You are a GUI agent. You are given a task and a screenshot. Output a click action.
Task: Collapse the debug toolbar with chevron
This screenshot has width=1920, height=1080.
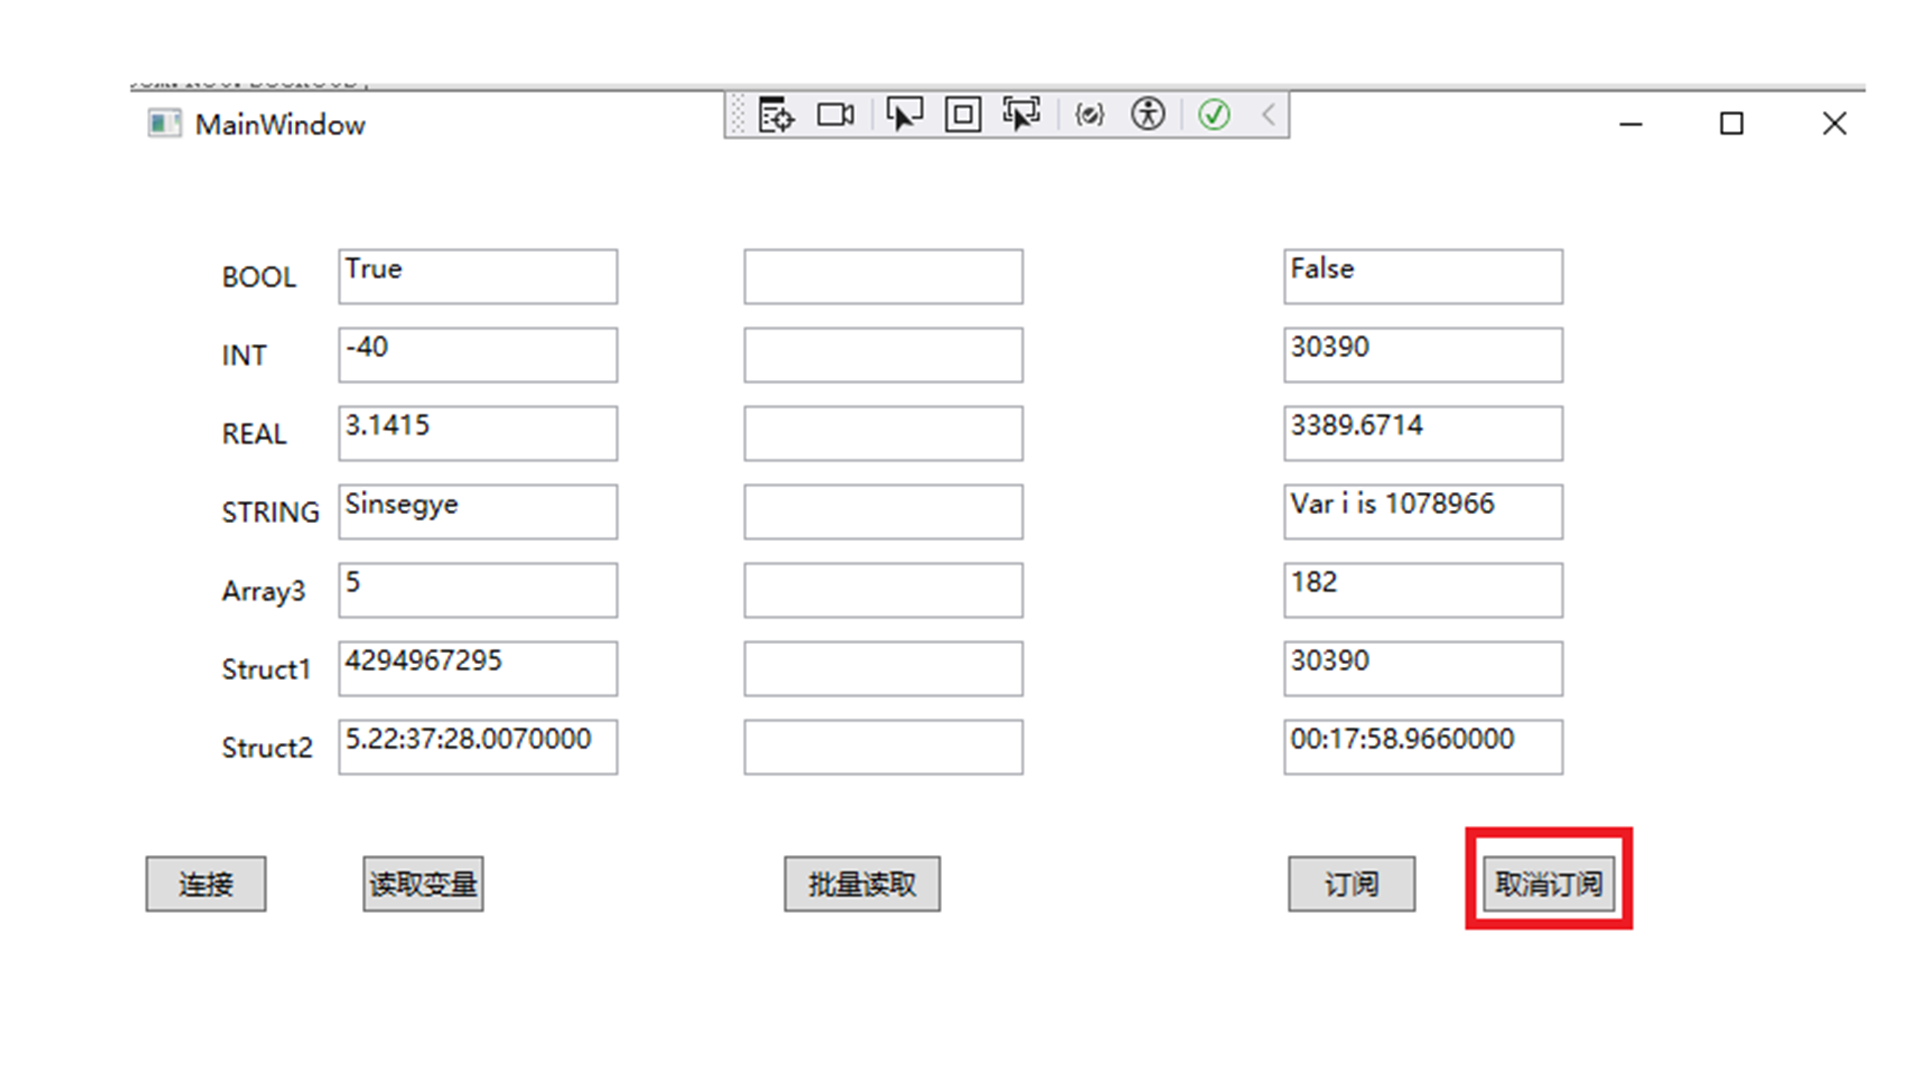(x=1268, y=115)
